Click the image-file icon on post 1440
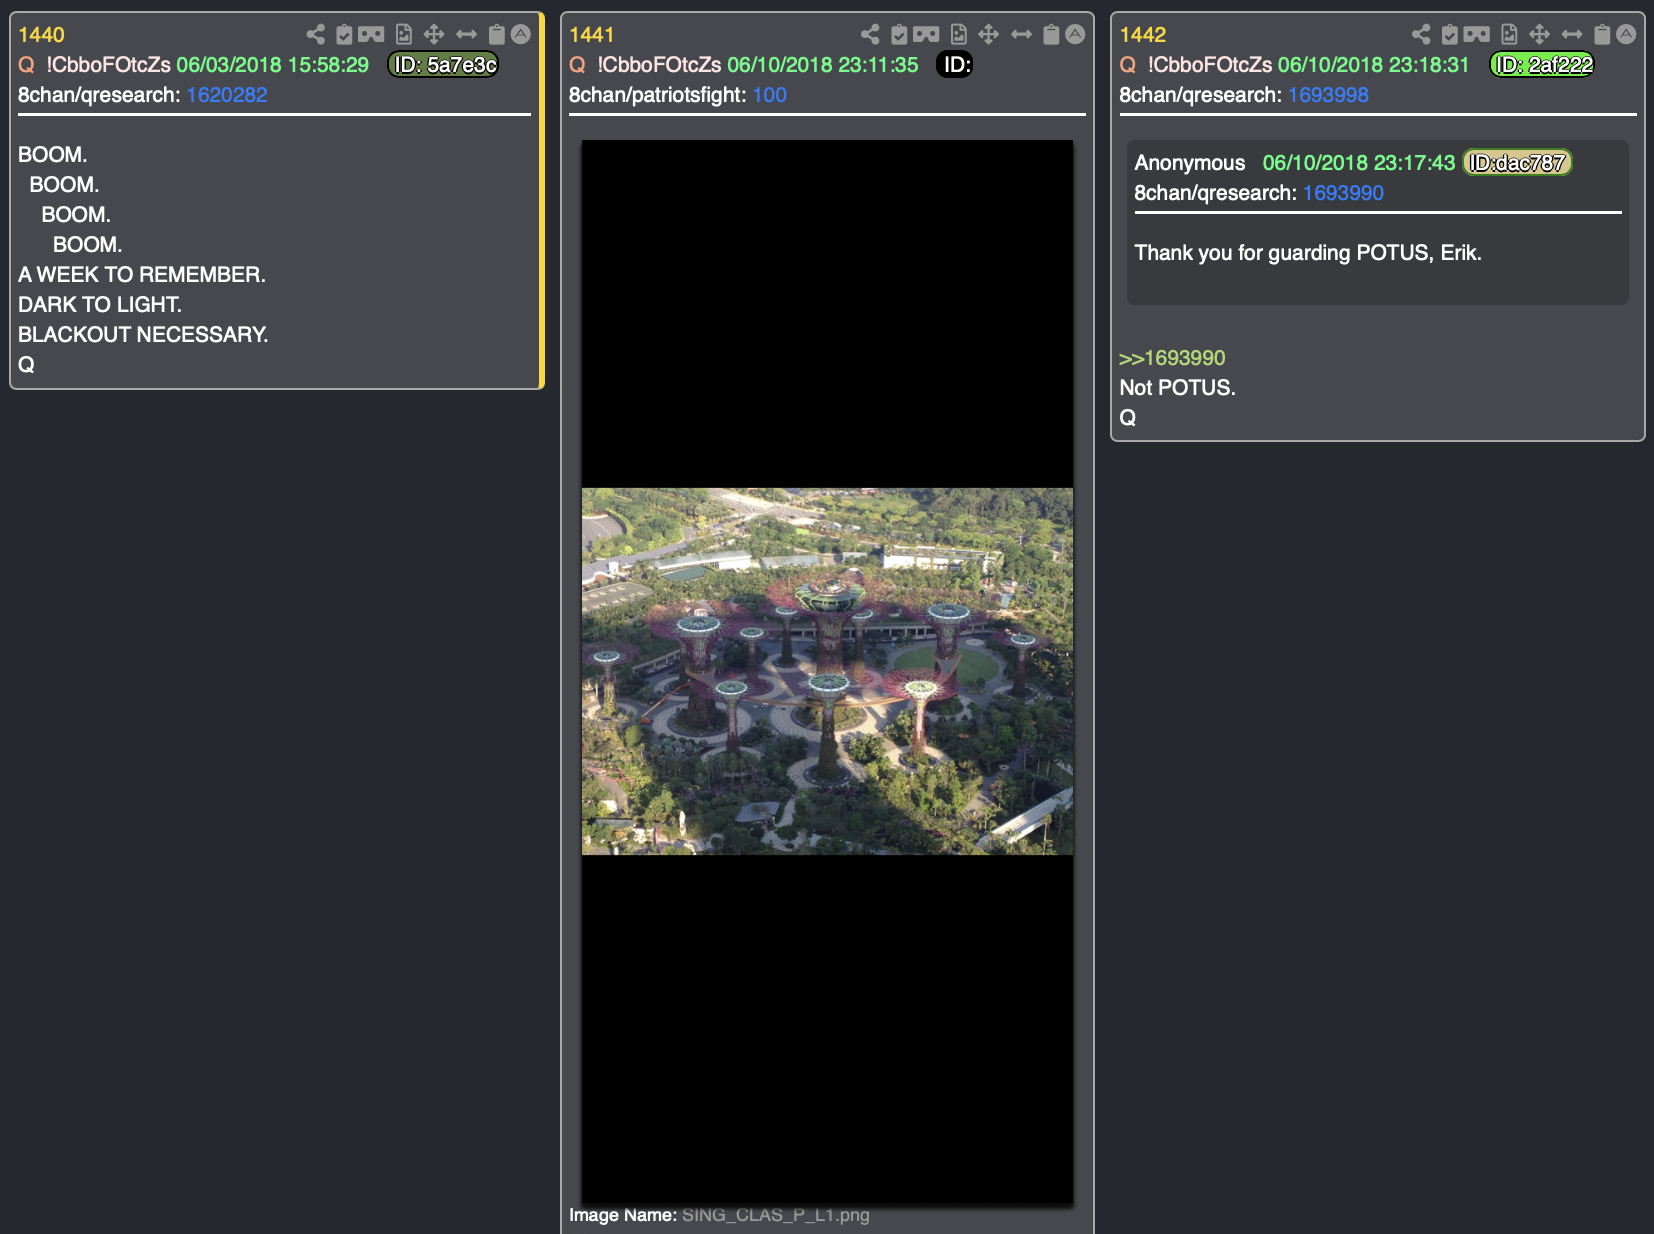The height and width of the screenshot is (1234, 1654). point(404,34)
